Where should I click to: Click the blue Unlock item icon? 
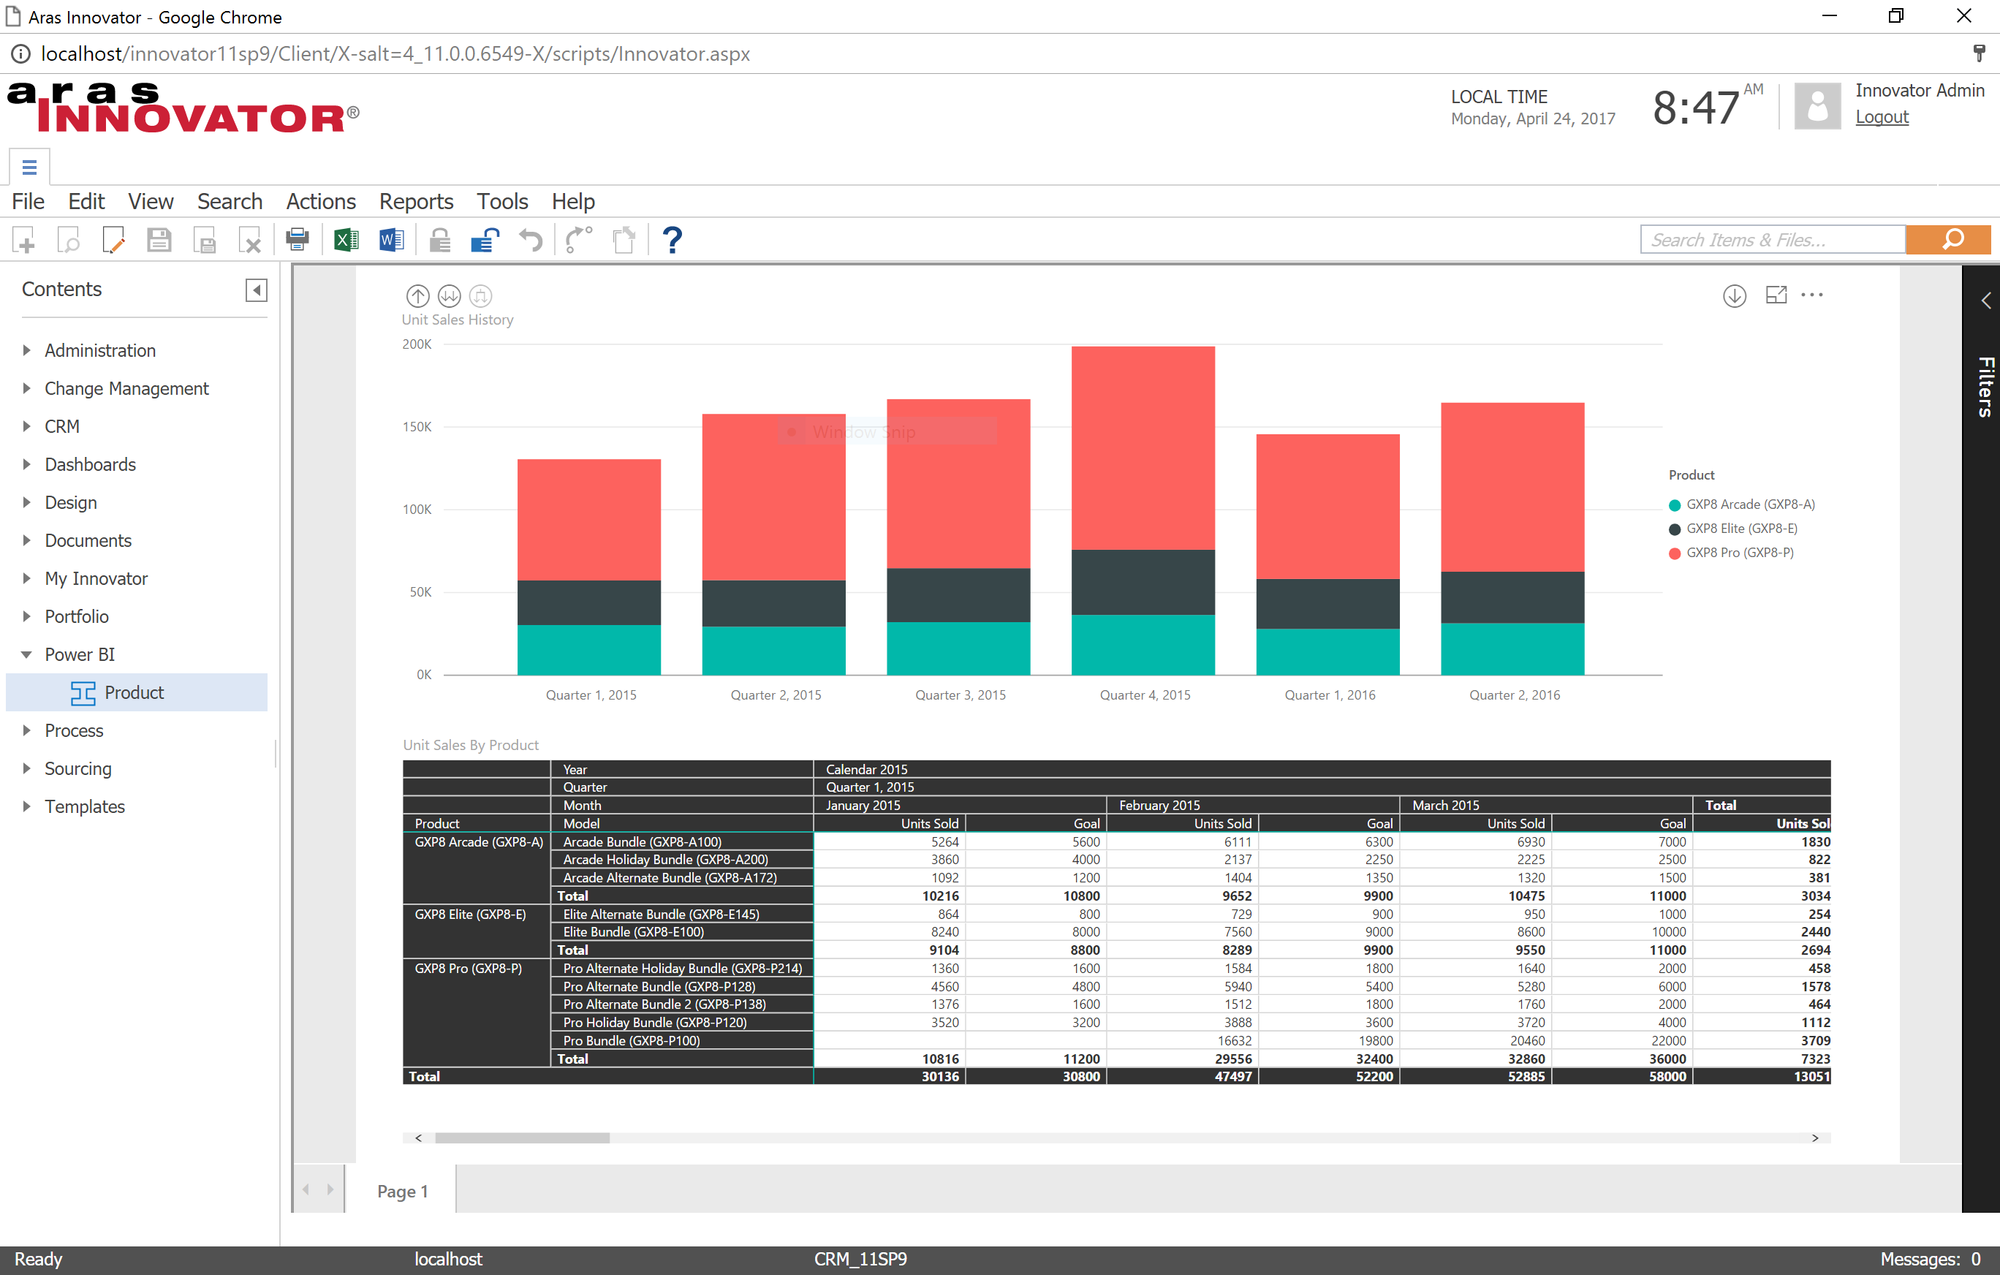tap(485, 240)
